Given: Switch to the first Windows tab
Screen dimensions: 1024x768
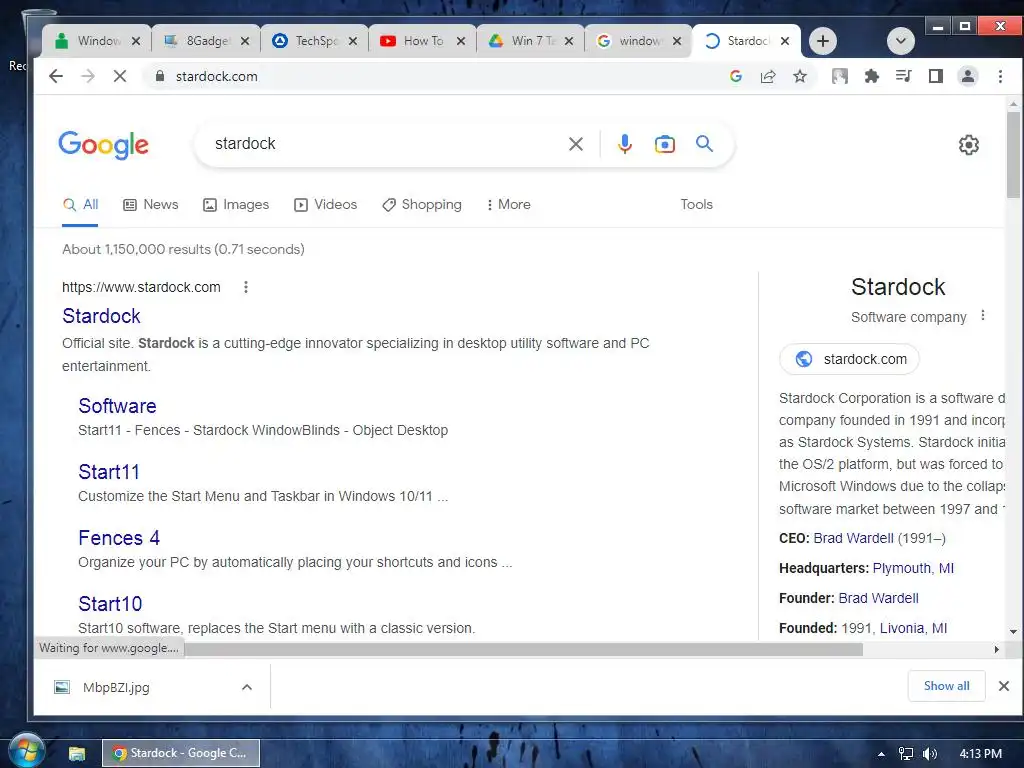Looking at the screenshot, I should [97, 41].
